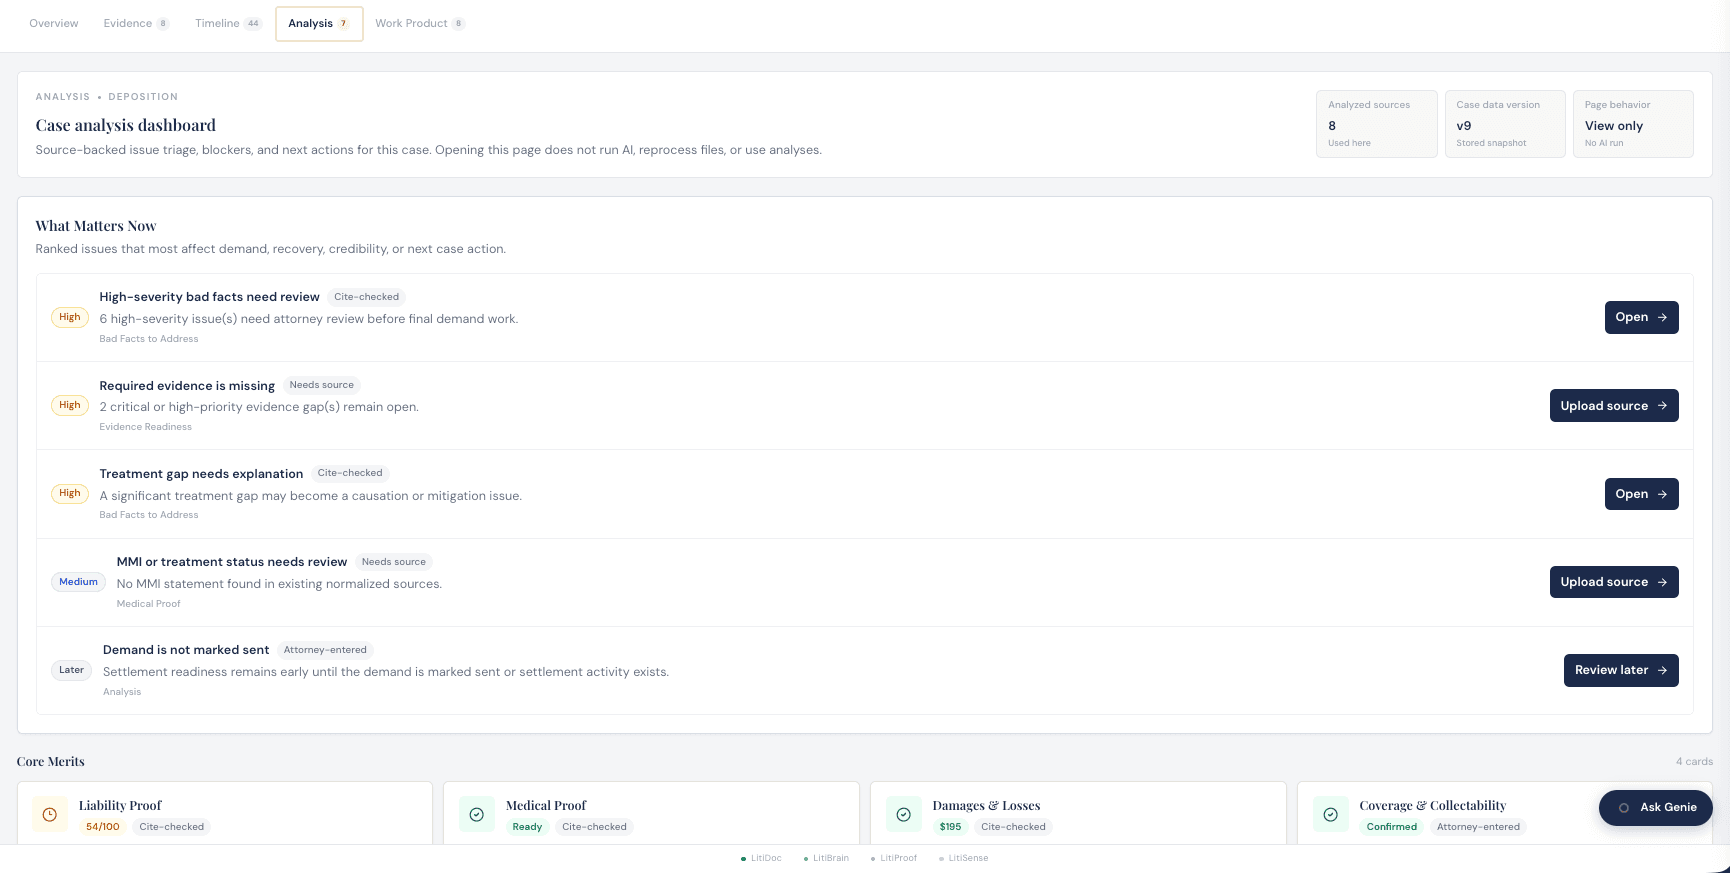Click High badge on bad facts row
Viewport: 1730px width, 873px height.
click(70, 317)
